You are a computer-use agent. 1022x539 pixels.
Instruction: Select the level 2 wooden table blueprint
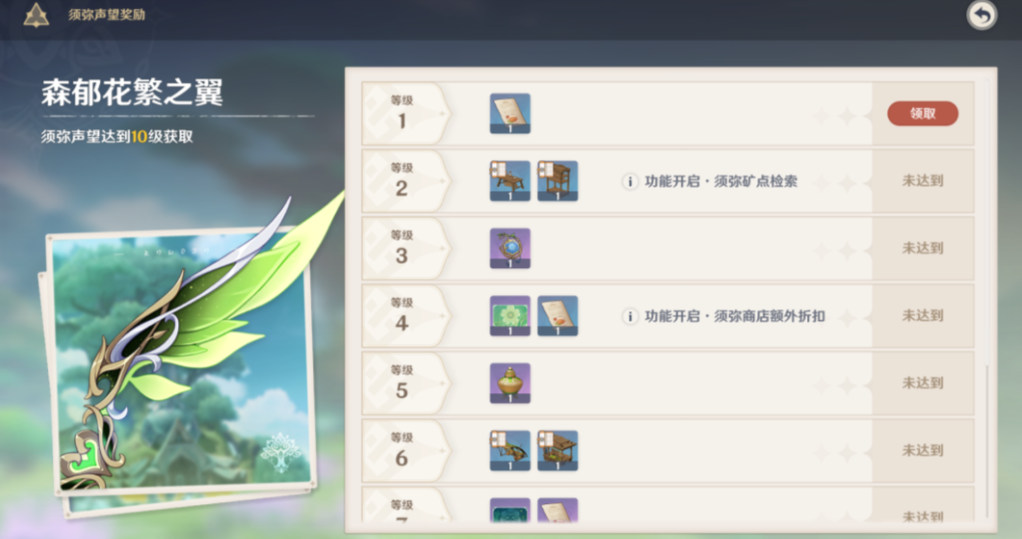[x=510, y=181]
